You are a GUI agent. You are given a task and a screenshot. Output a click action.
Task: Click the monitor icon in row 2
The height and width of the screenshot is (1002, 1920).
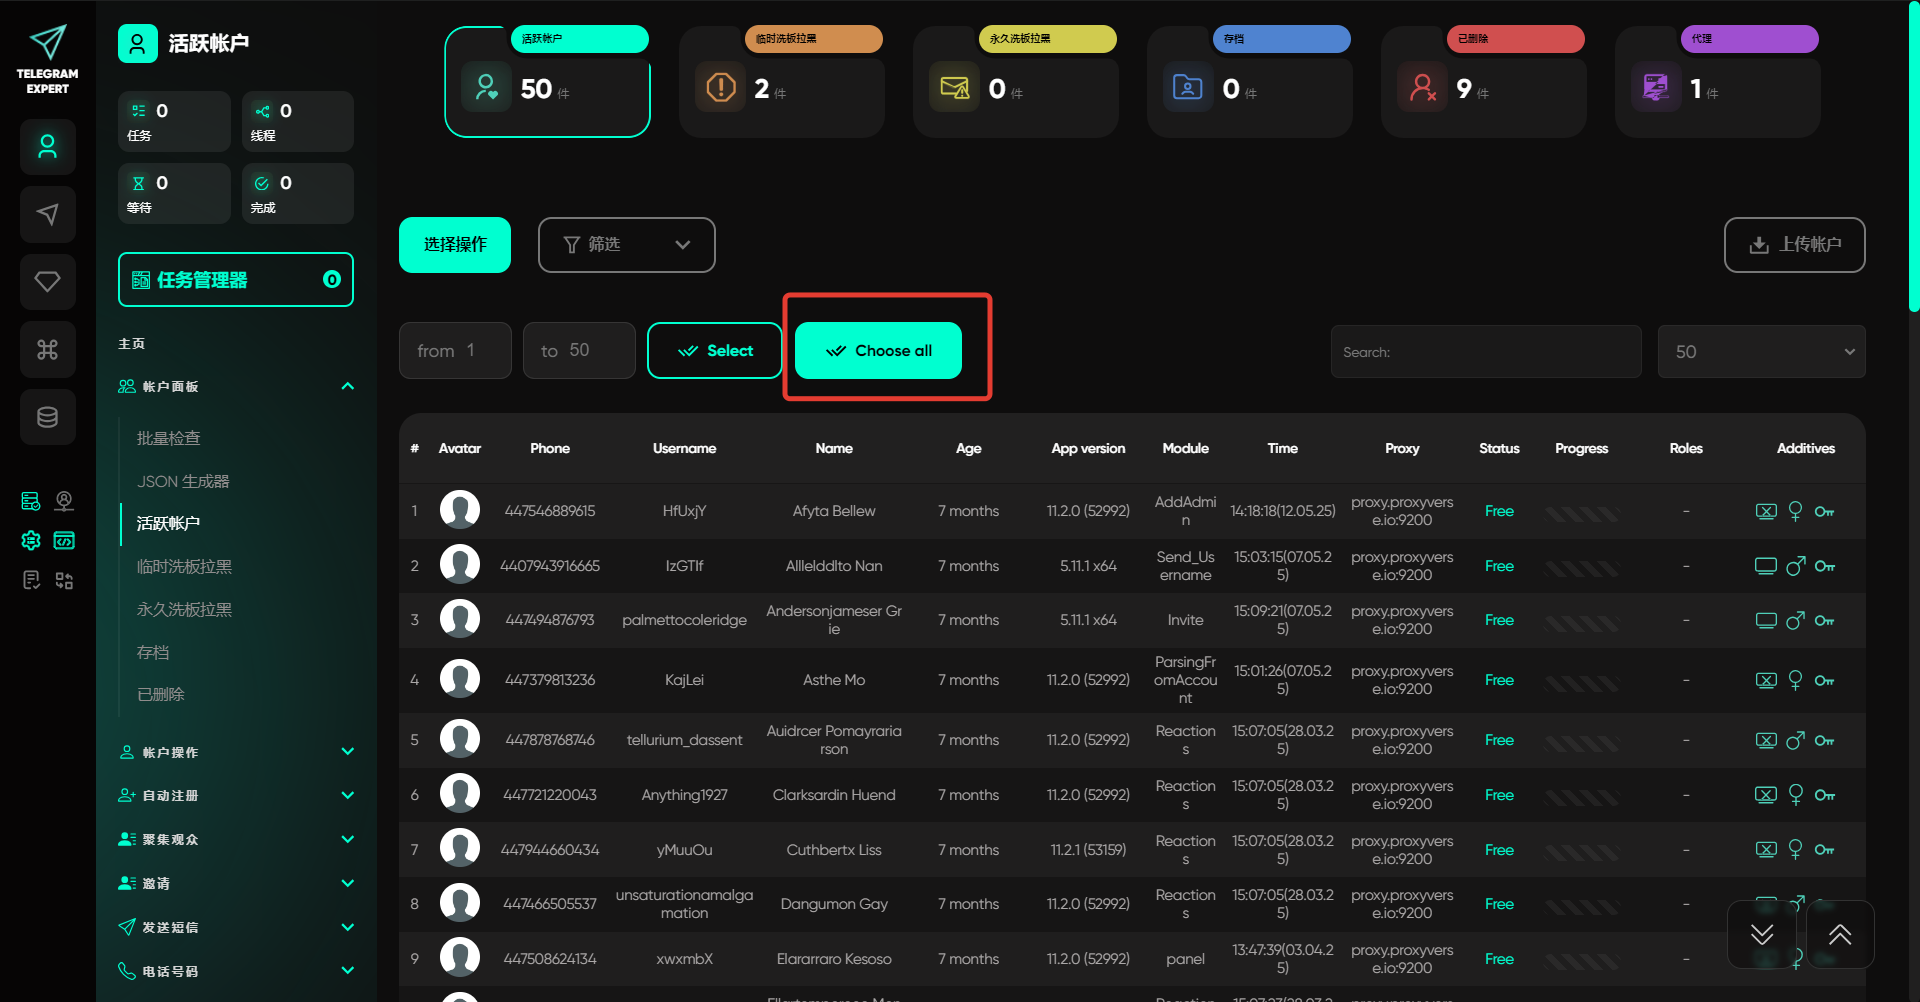pyautogui.click(x=1765, y=566)
